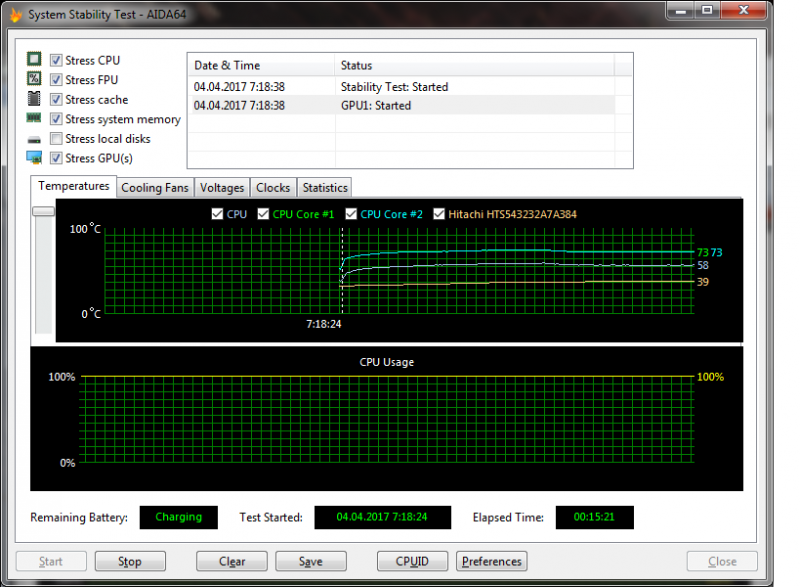The width and height of the screenshot is (800, 587).
Task: Enable the Stress local disks checkbox
Action: (x=56, y=139)
